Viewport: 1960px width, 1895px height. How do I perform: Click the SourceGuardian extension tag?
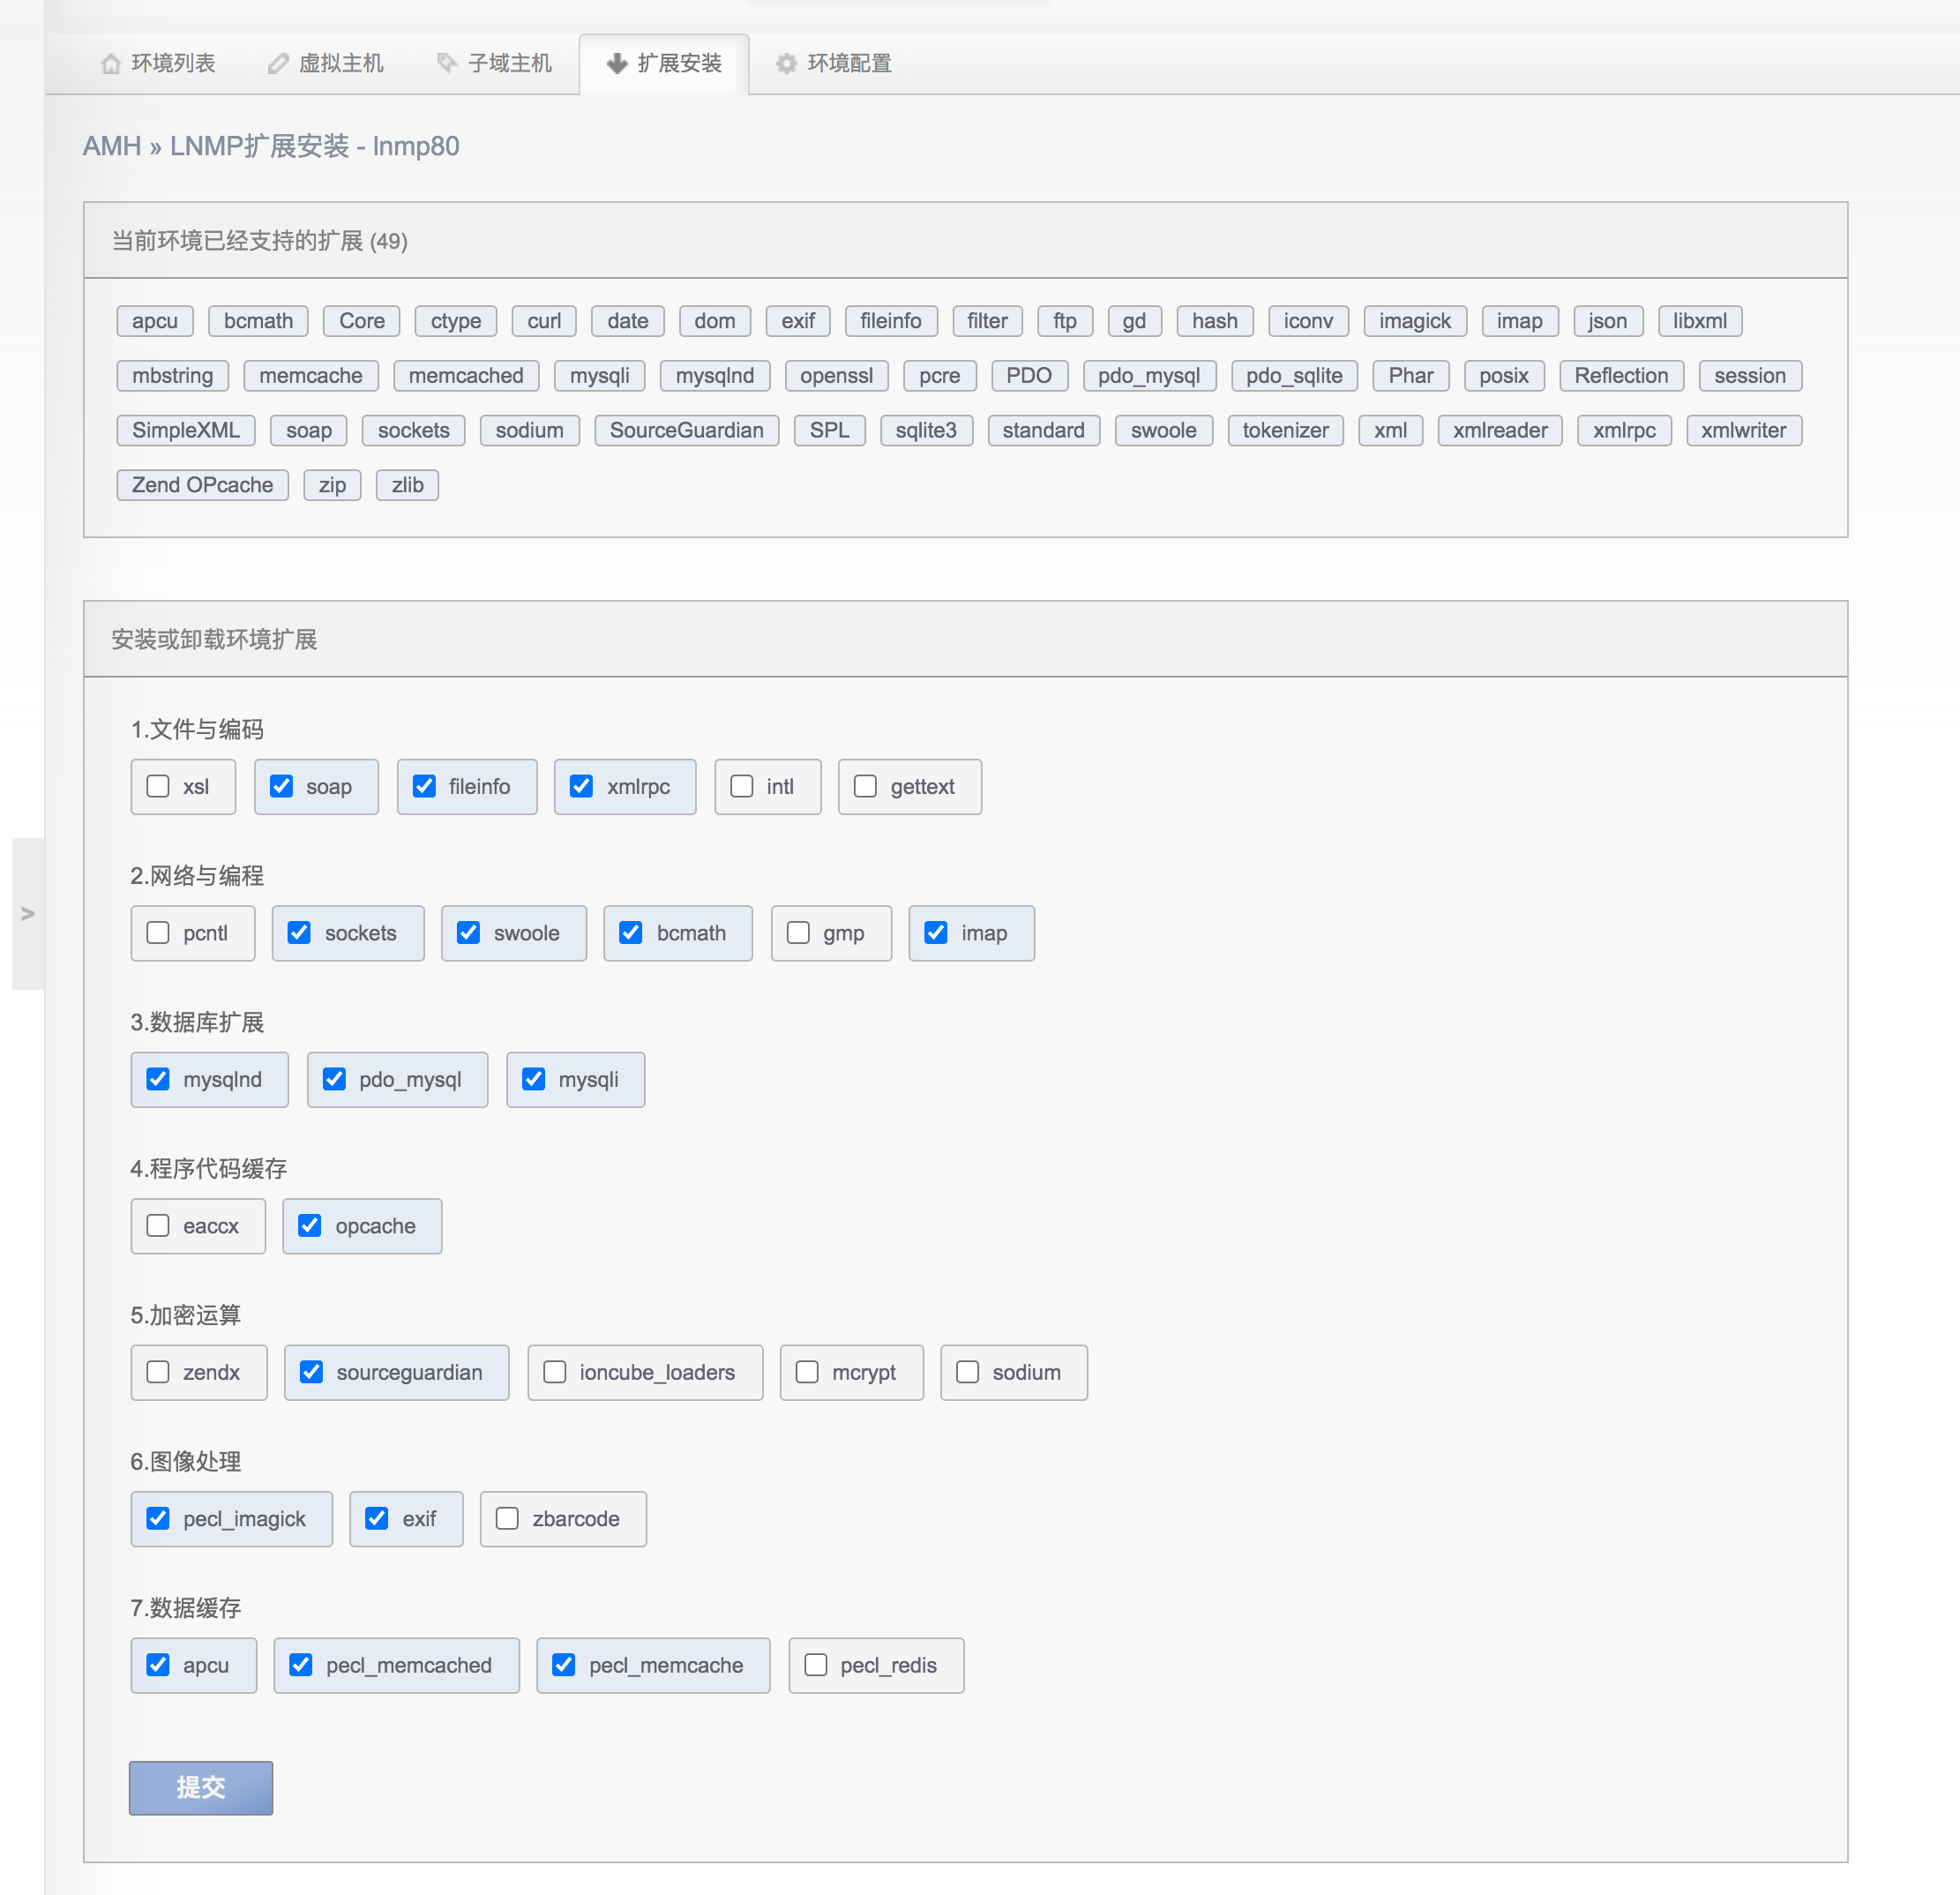tap(686, 430)
